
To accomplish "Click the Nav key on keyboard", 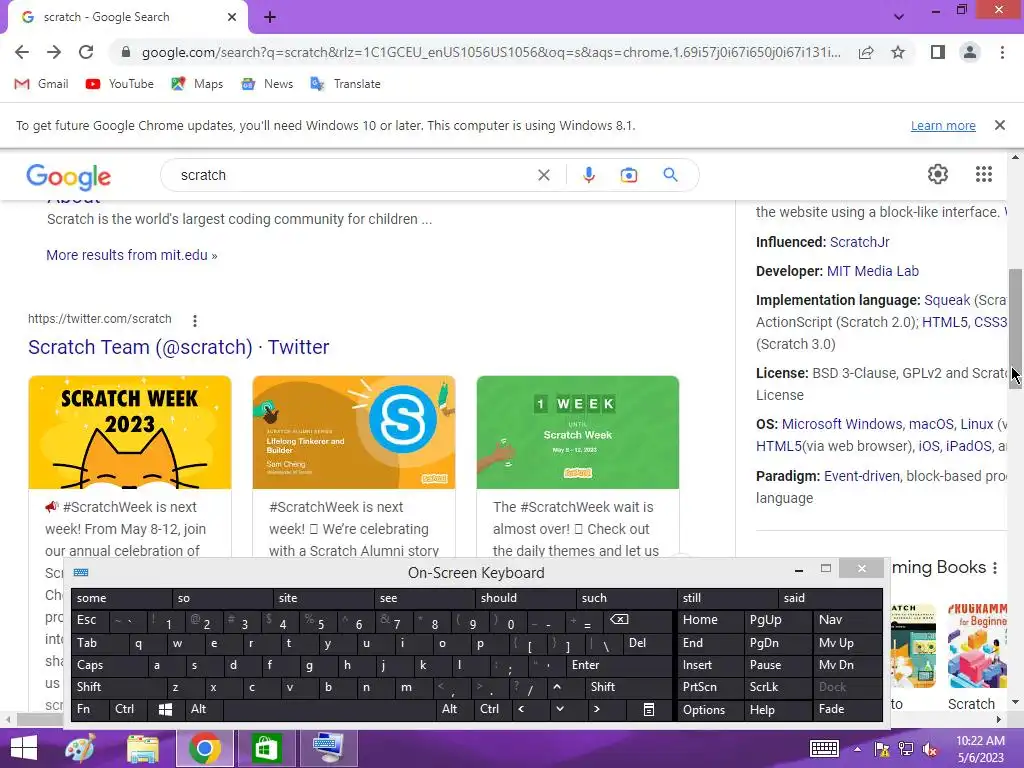I will pos(848,620).
